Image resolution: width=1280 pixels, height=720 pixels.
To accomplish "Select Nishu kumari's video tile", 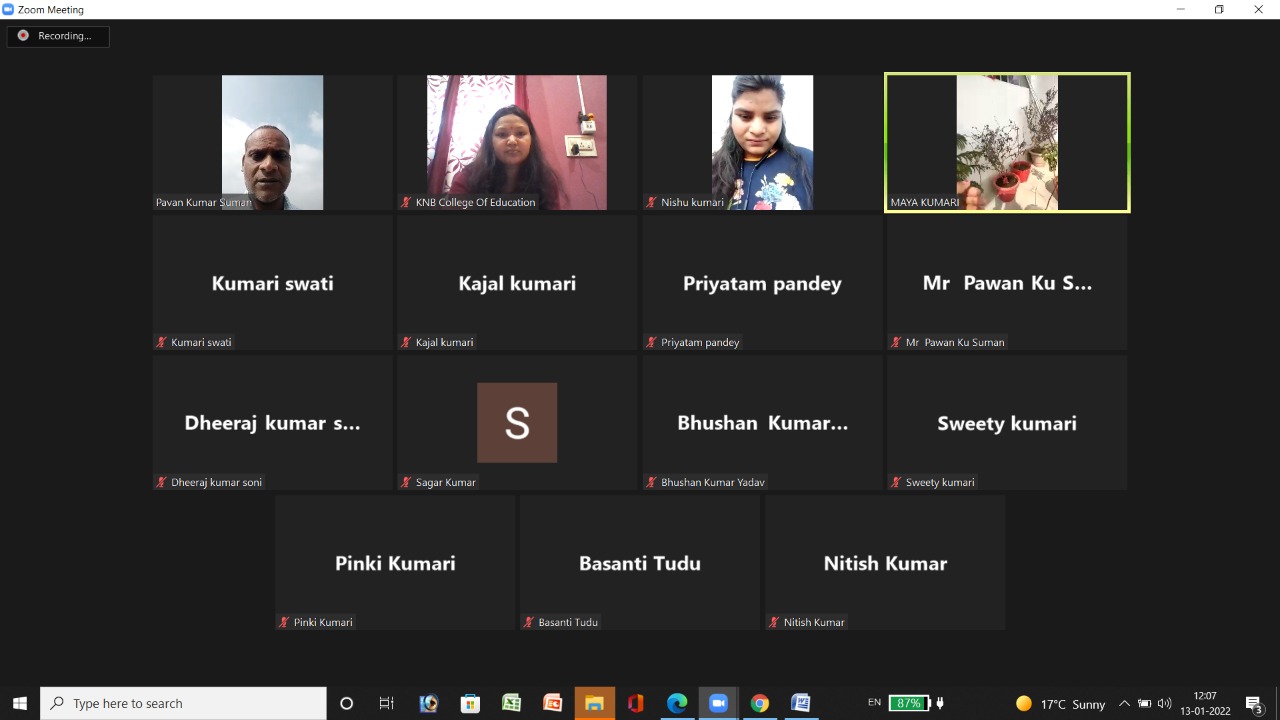I will (762, 142).
